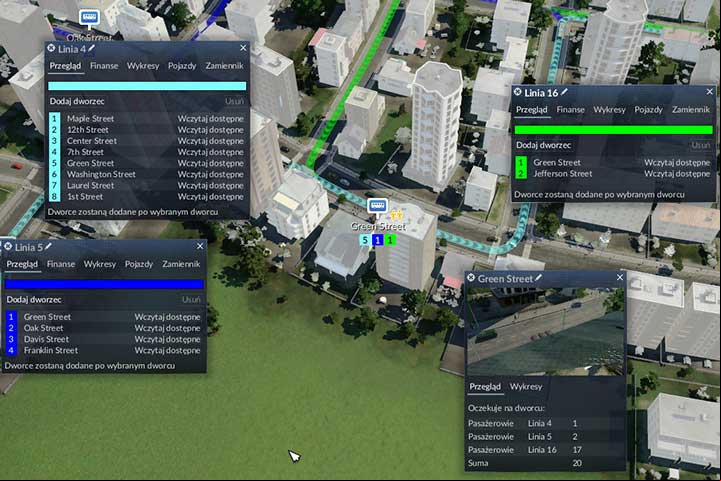Rename Green Street station via pencil icon
The image size is (721, 481).
tap(538, 277)
